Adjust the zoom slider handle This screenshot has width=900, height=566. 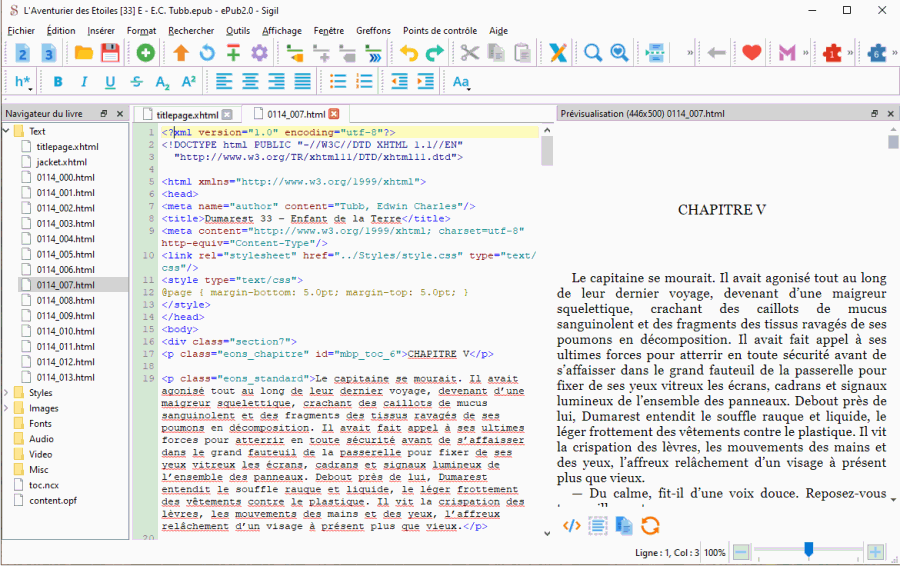tap(809, 550)
